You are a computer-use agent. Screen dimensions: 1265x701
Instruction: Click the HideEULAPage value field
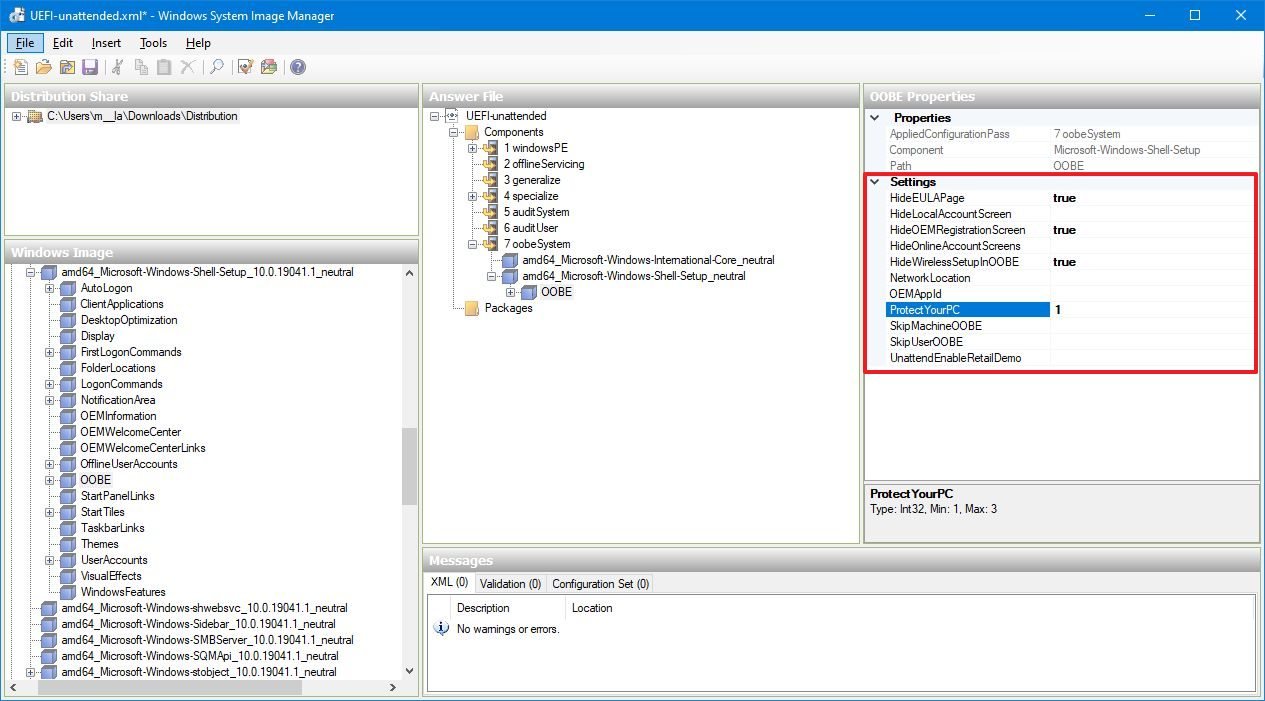tap(1152, 198)
